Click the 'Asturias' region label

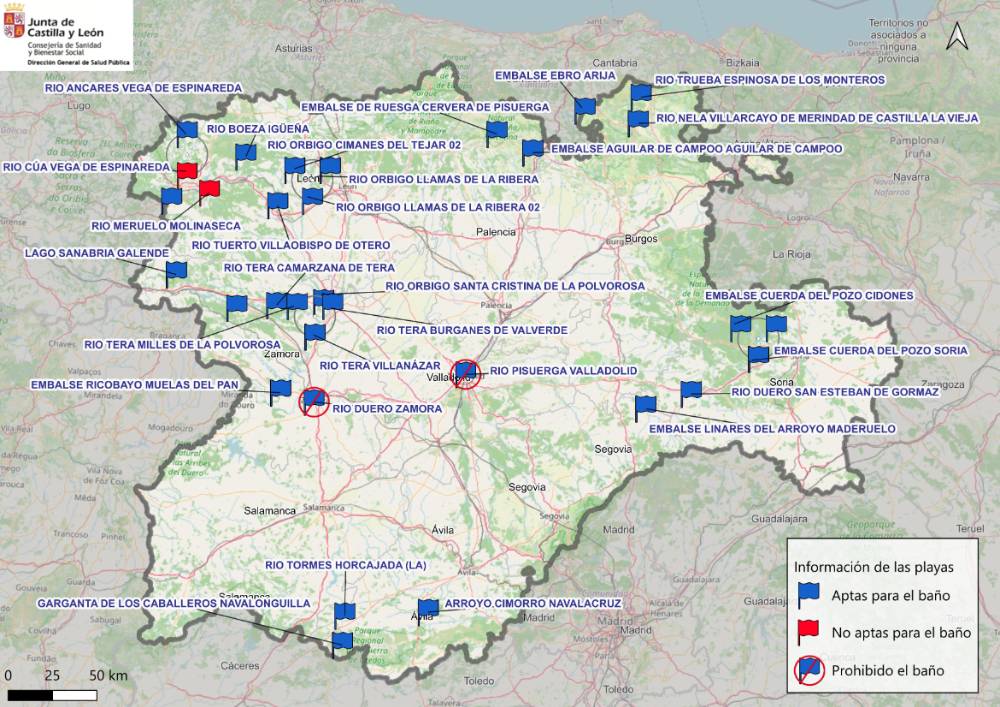[293, 48]
